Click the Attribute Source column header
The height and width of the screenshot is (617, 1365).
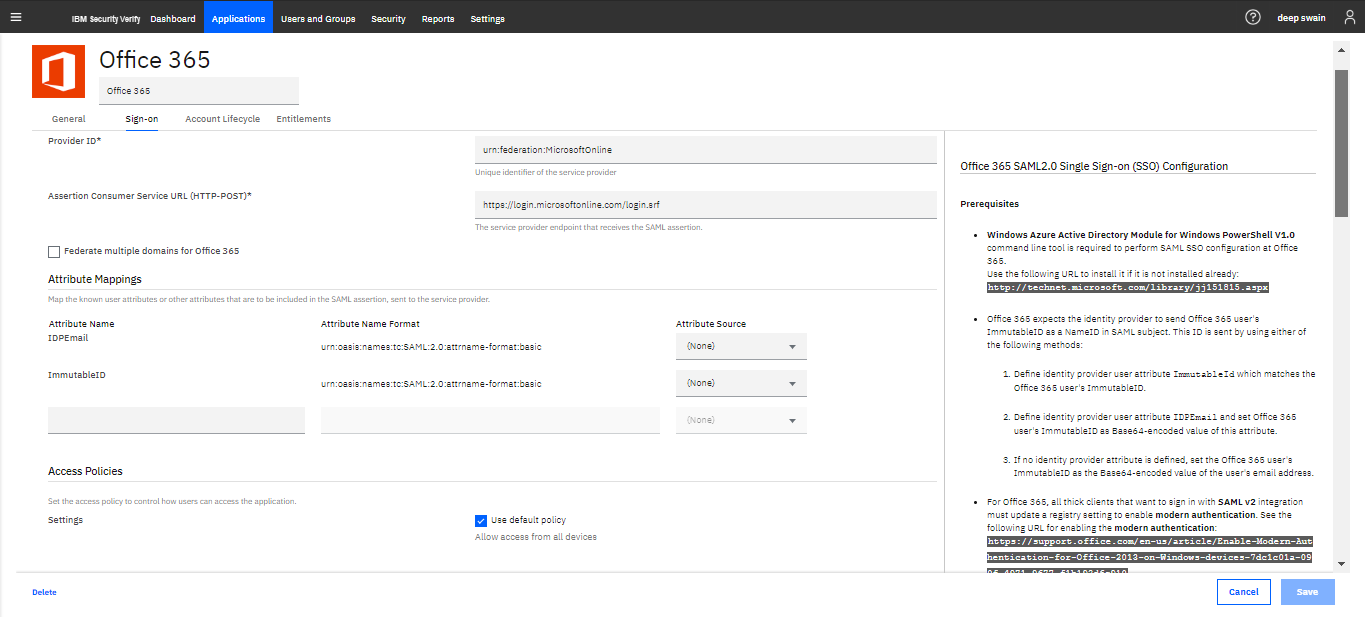pos(711,324)
